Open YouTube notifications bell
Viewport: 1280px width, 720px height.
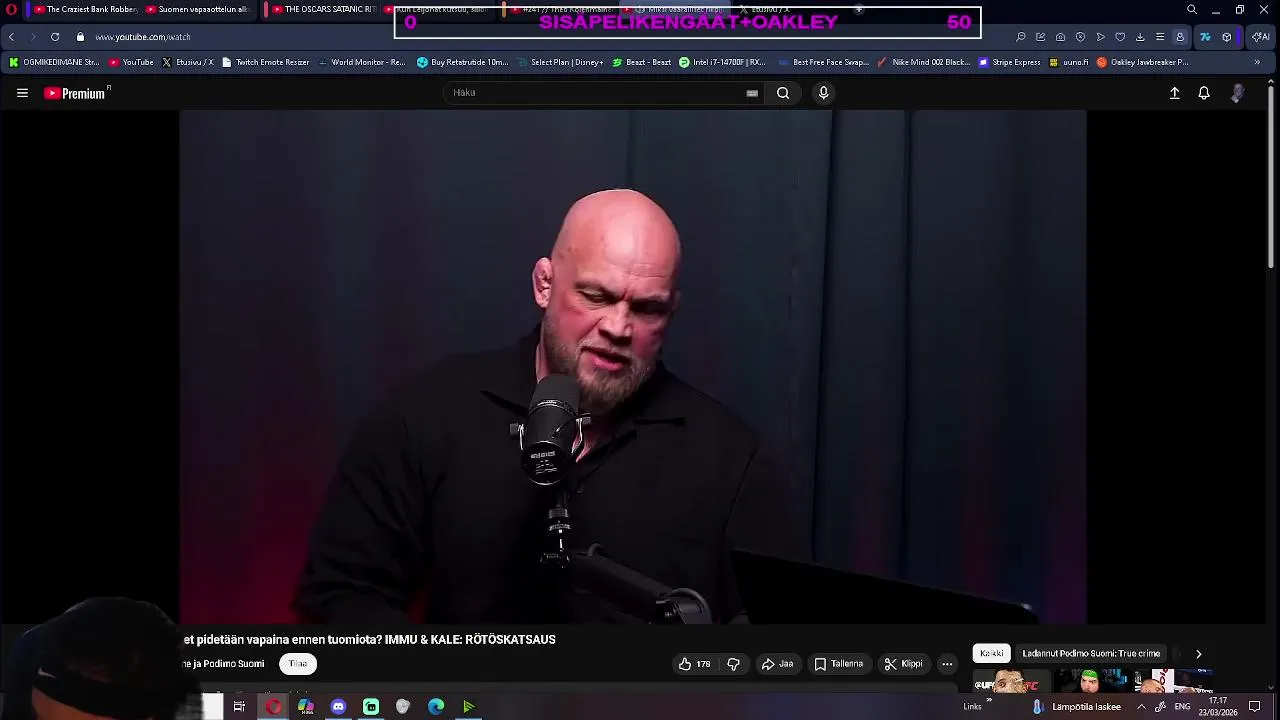pyautogui.click(x=1204, y=93)
